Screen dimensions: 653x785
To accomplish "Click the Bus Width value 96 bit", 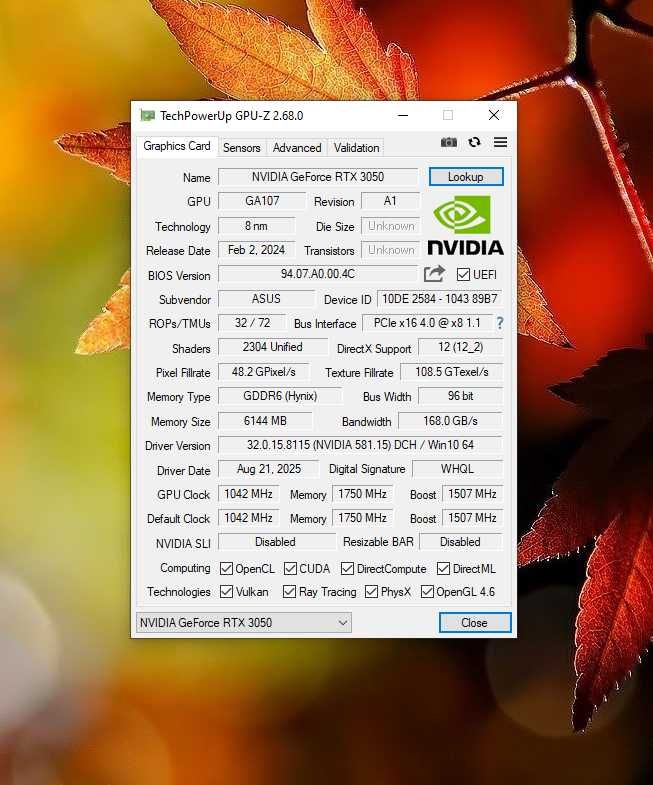I will click(460, 396).
